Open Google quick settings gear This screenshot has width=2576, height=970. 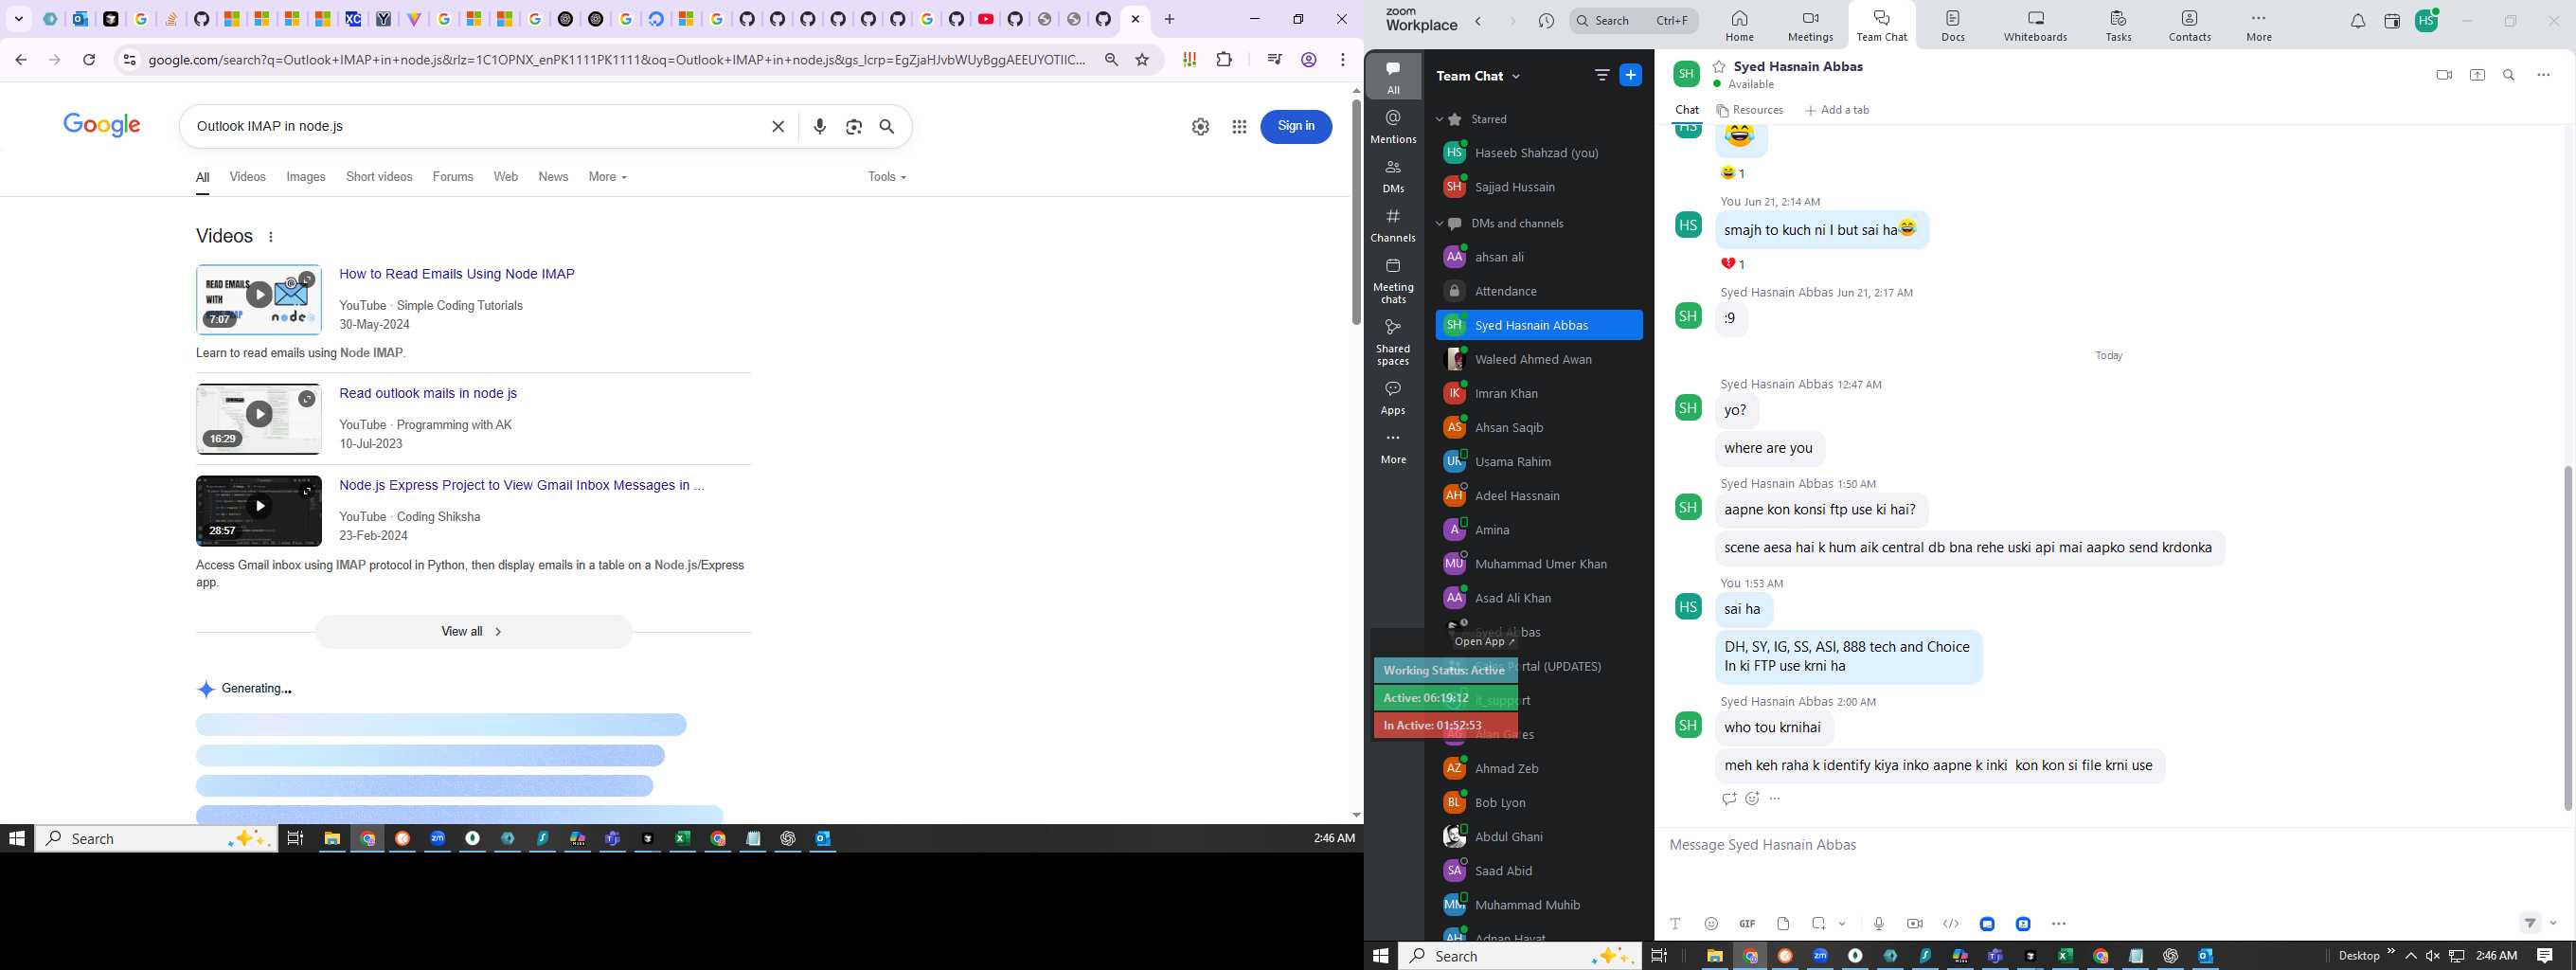pyautogui.click(x=1200, y=126)
